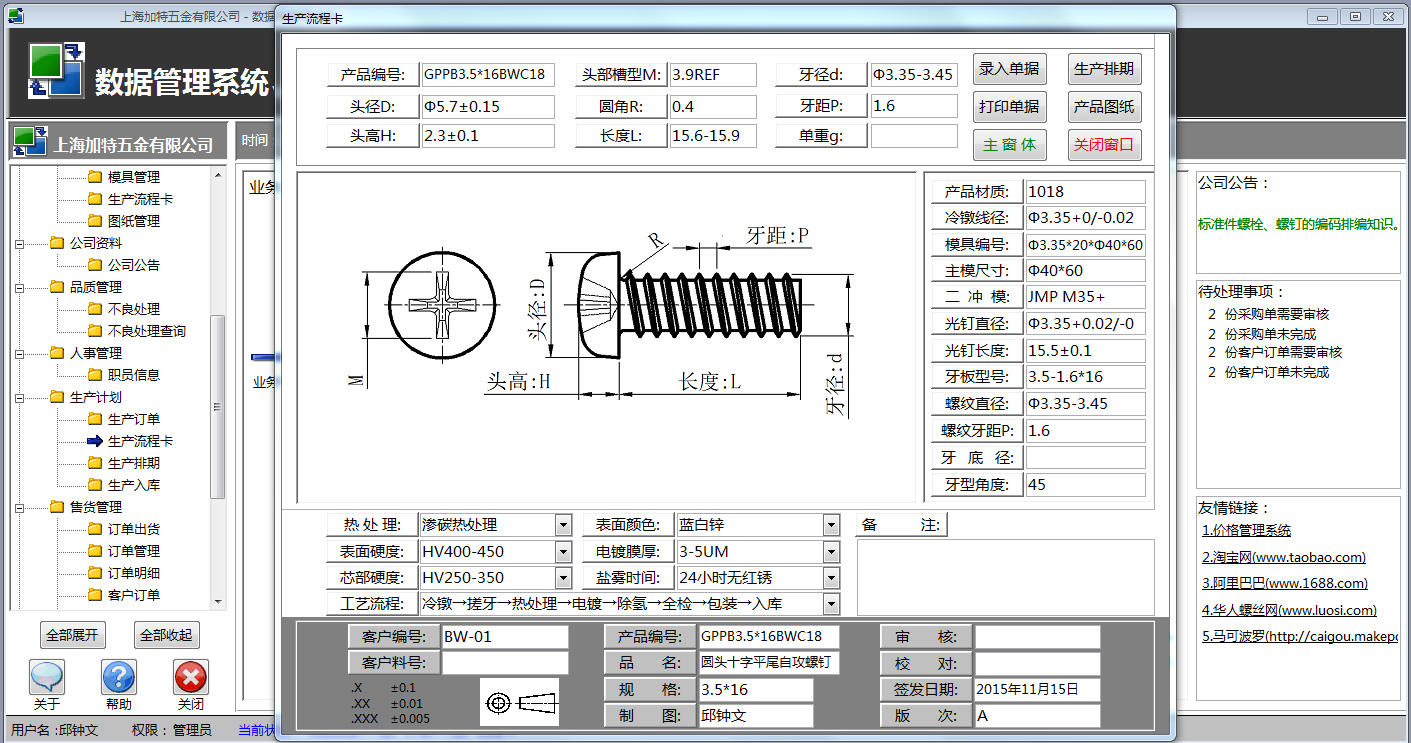Click the 图纸管理 folder icon
The height and width of the screenshot is (743, 1411).
(x=95, y=221)
